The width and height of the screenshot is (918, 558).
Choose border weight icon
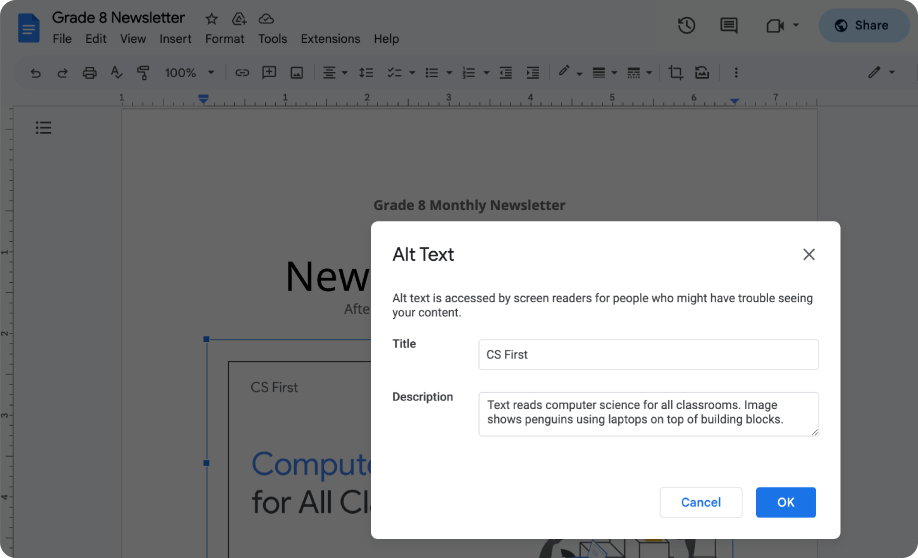598,73
